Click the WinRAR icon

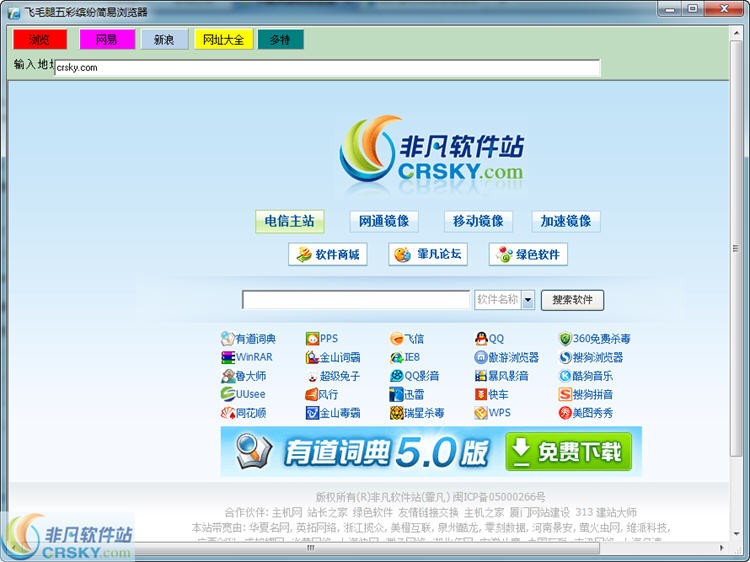(x=228, y=357)
